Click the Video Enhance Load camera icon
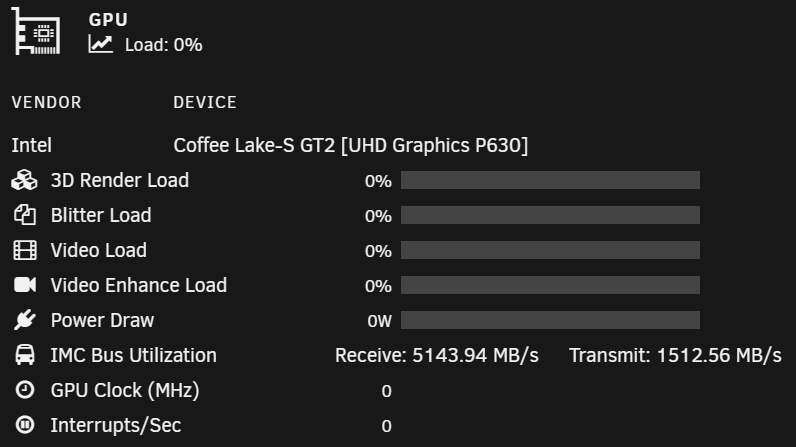 point(24,285)
